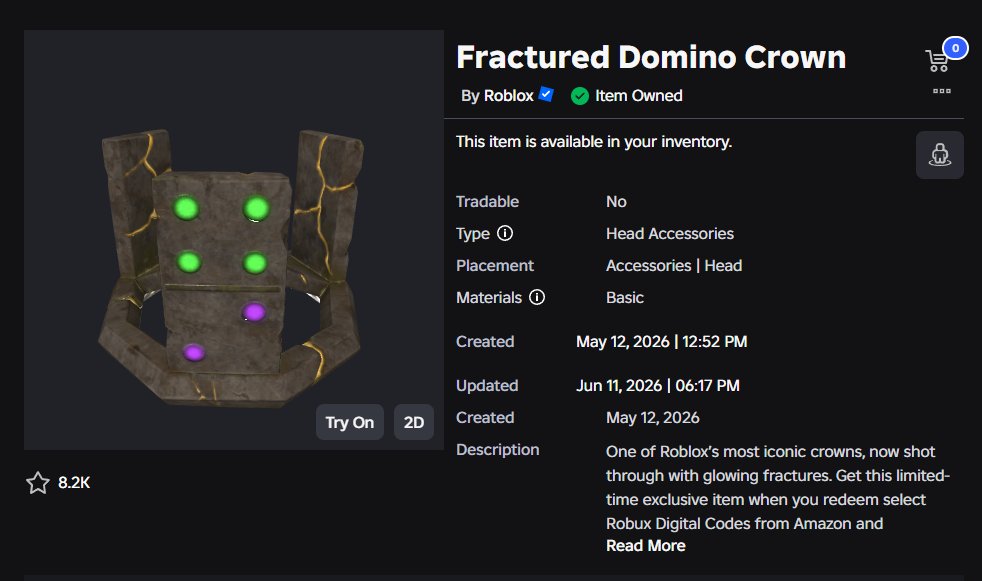
Task: Click the 'Item Owned' label
Action: coord(638,96)
